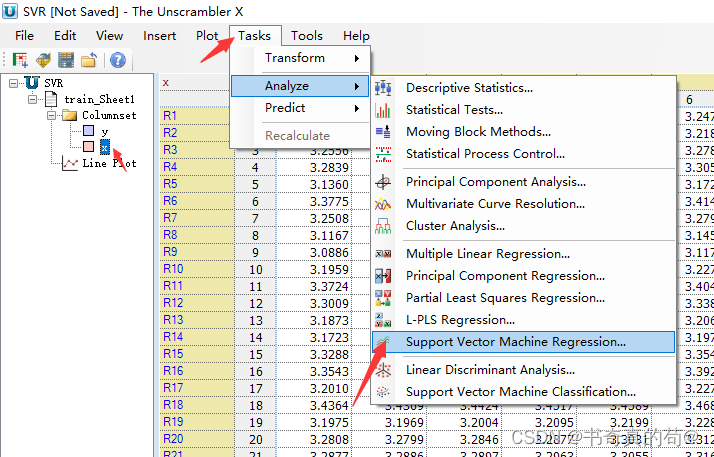The image size is (714, 457).
Task: Click the Linear Discriminant Analysis icon
Action: [x=383, y=370]
